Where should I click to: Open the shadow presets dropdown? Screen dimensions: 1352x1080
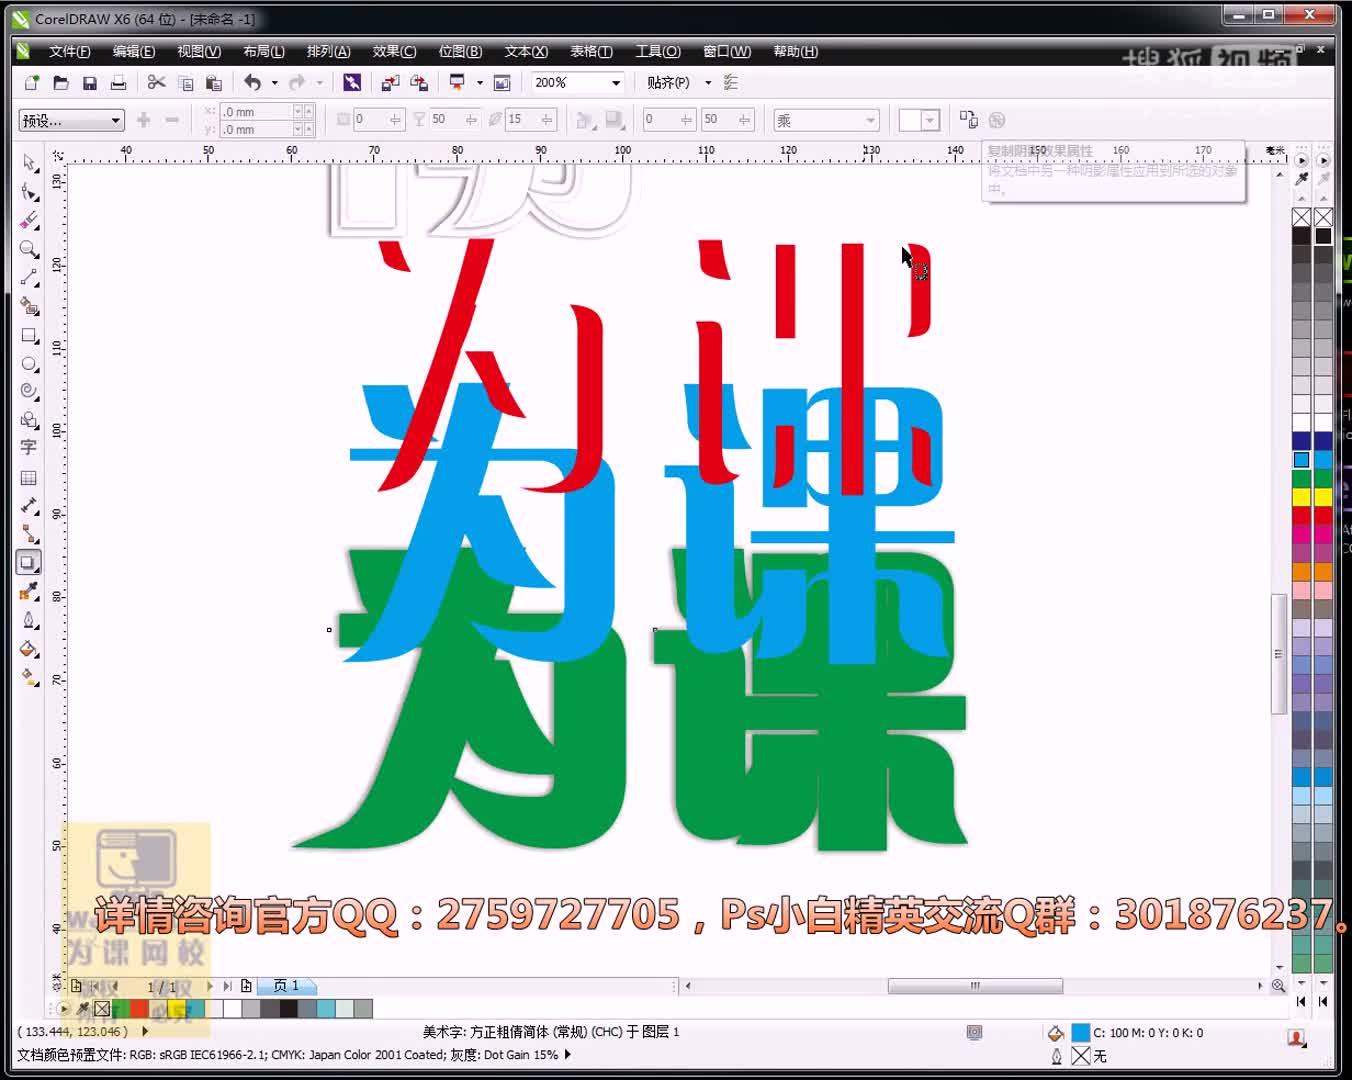(x=113, y=119)
